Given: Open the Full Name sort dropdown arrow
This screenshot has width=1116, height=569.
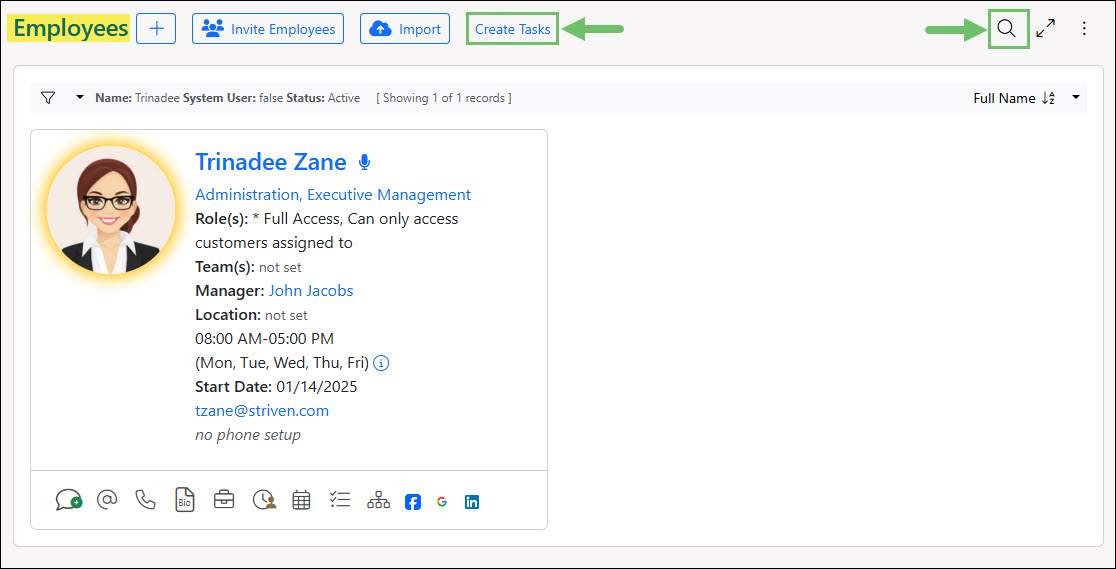Looking at the screenshot, I should (x=1076, y=98).
